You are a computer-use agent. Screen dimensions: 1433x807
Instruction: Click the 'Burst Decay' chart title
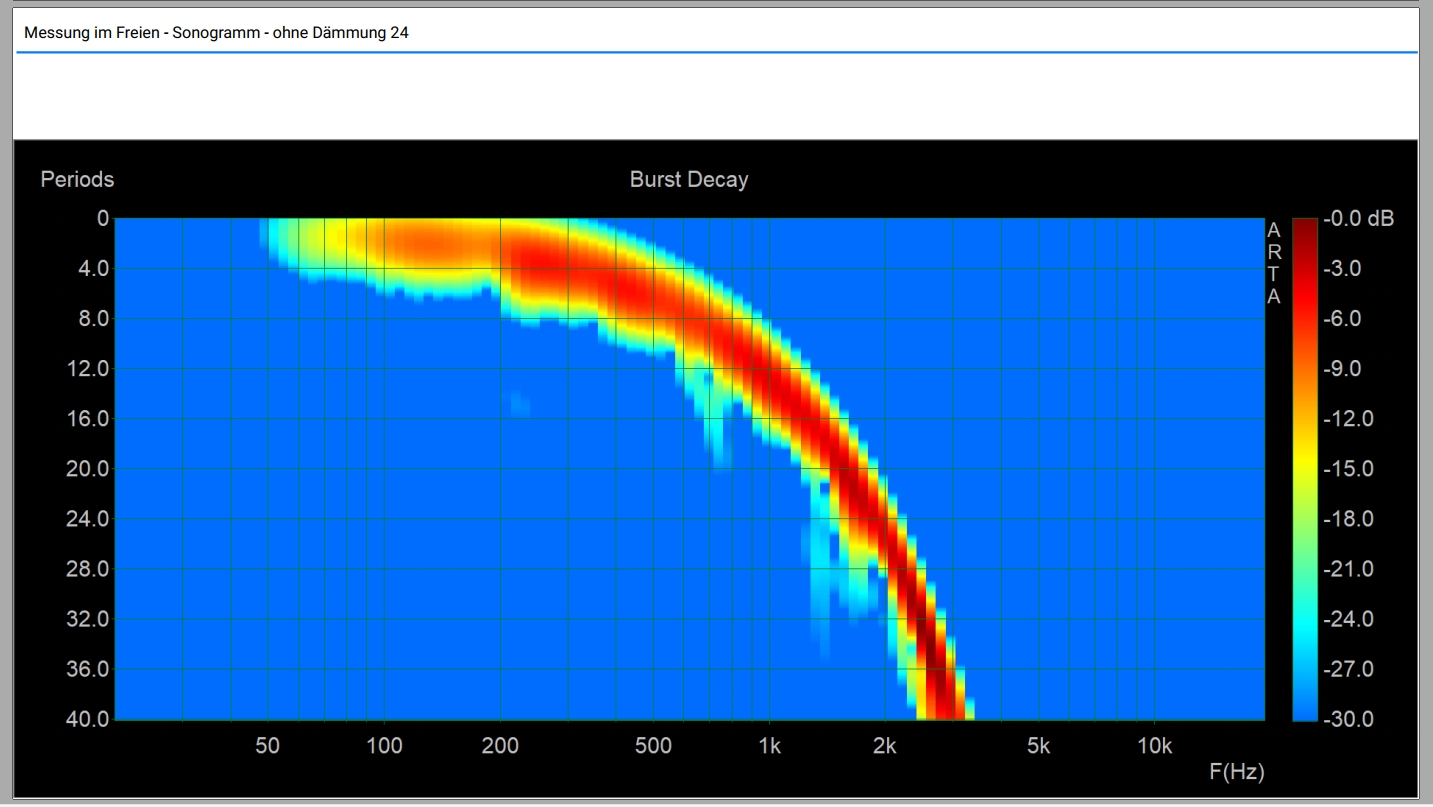[x=689, y=180]
